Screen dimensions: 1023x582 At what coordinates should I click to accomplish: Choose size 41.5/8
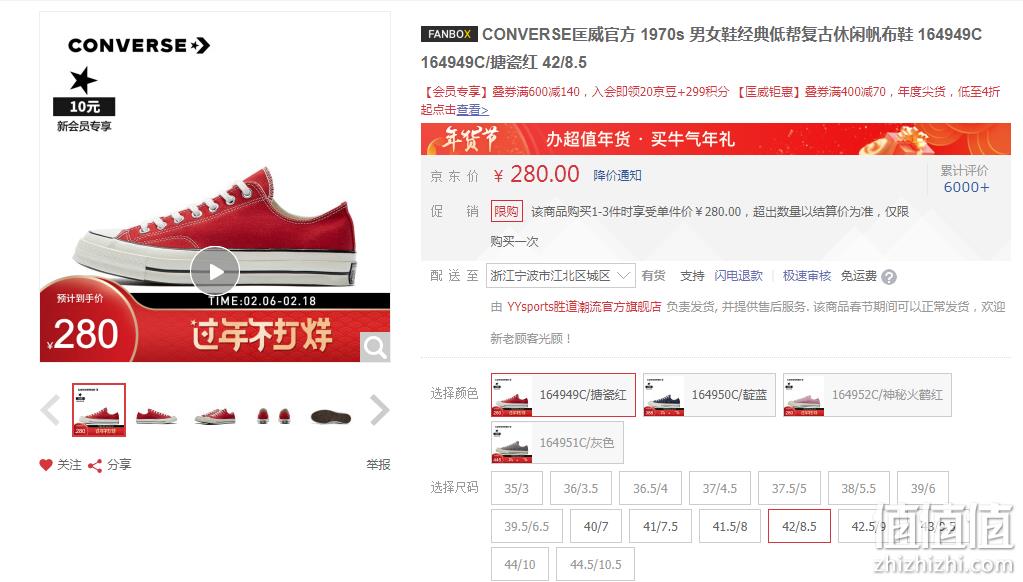729,526
